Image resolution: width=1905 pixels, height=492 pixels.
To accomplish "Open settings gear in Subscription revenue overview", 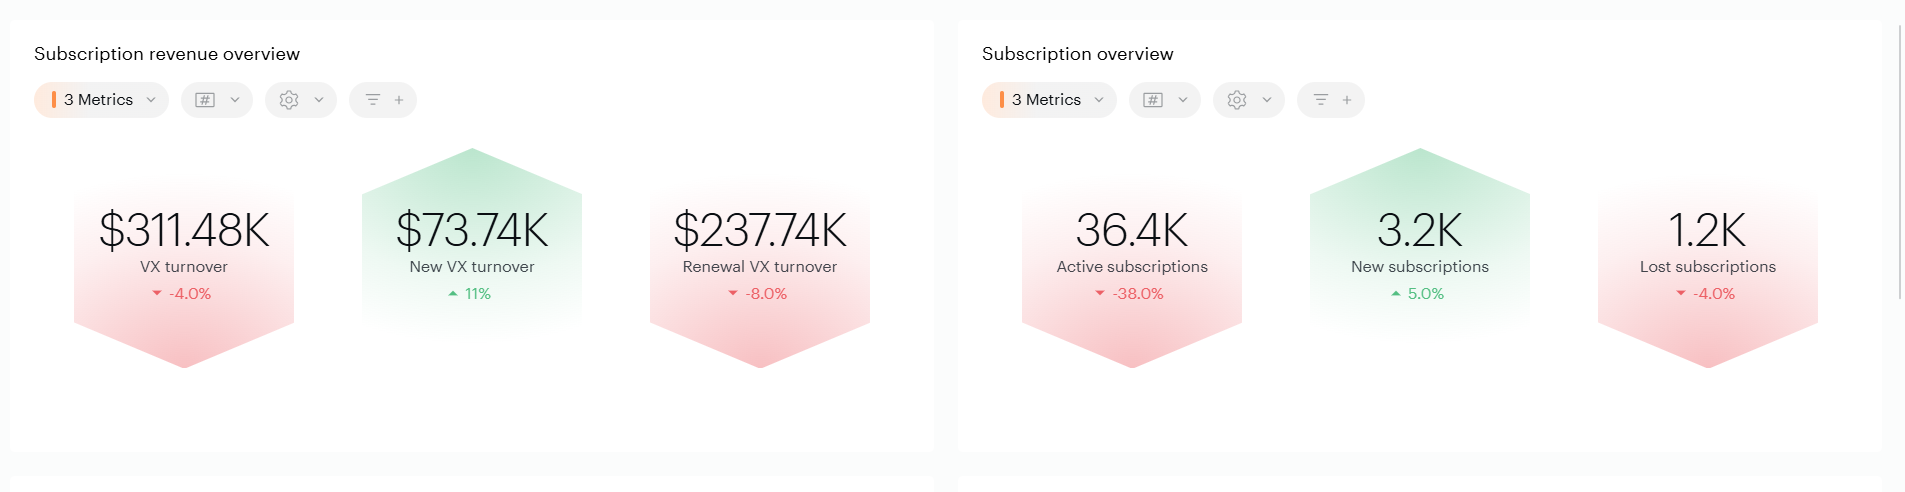I will [289, 100].
